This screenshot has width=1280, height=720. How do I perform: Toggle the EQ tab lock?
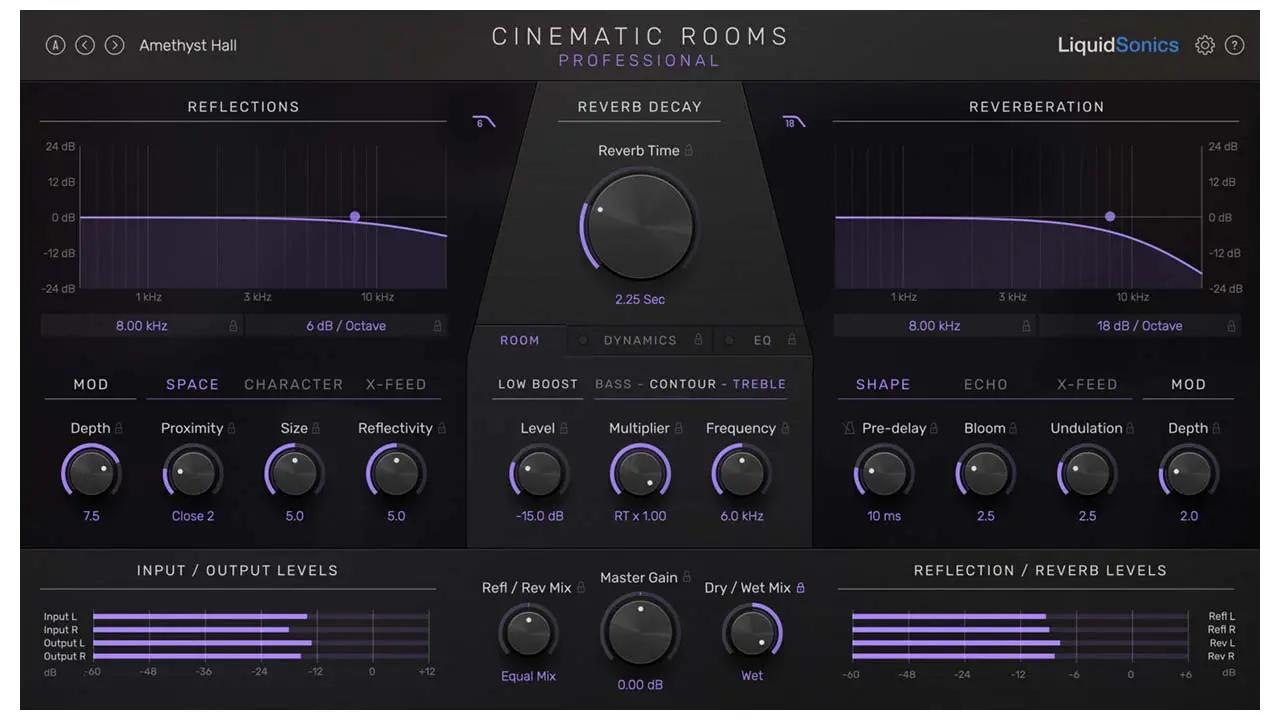[792, 340]
